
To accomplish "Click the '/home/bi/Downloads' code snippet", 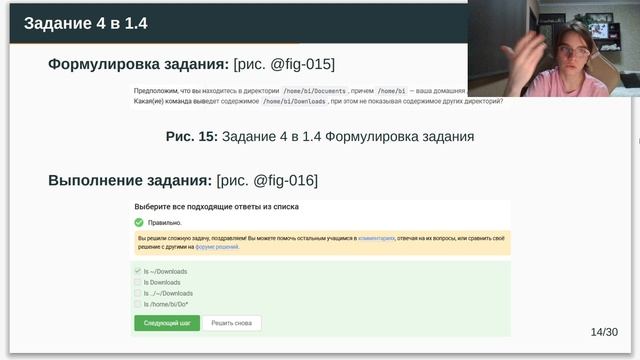I will (x=294, y=101).
